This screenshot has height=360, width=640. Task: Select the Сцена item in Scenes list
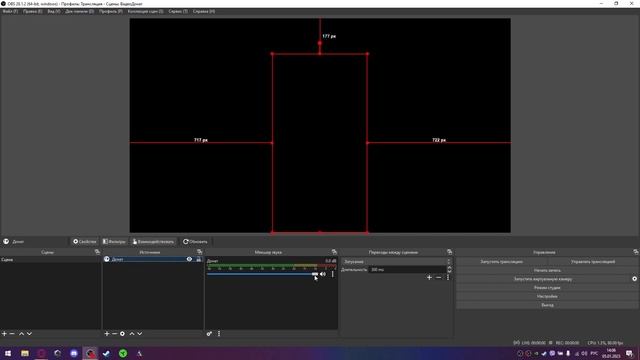point(50,259)
